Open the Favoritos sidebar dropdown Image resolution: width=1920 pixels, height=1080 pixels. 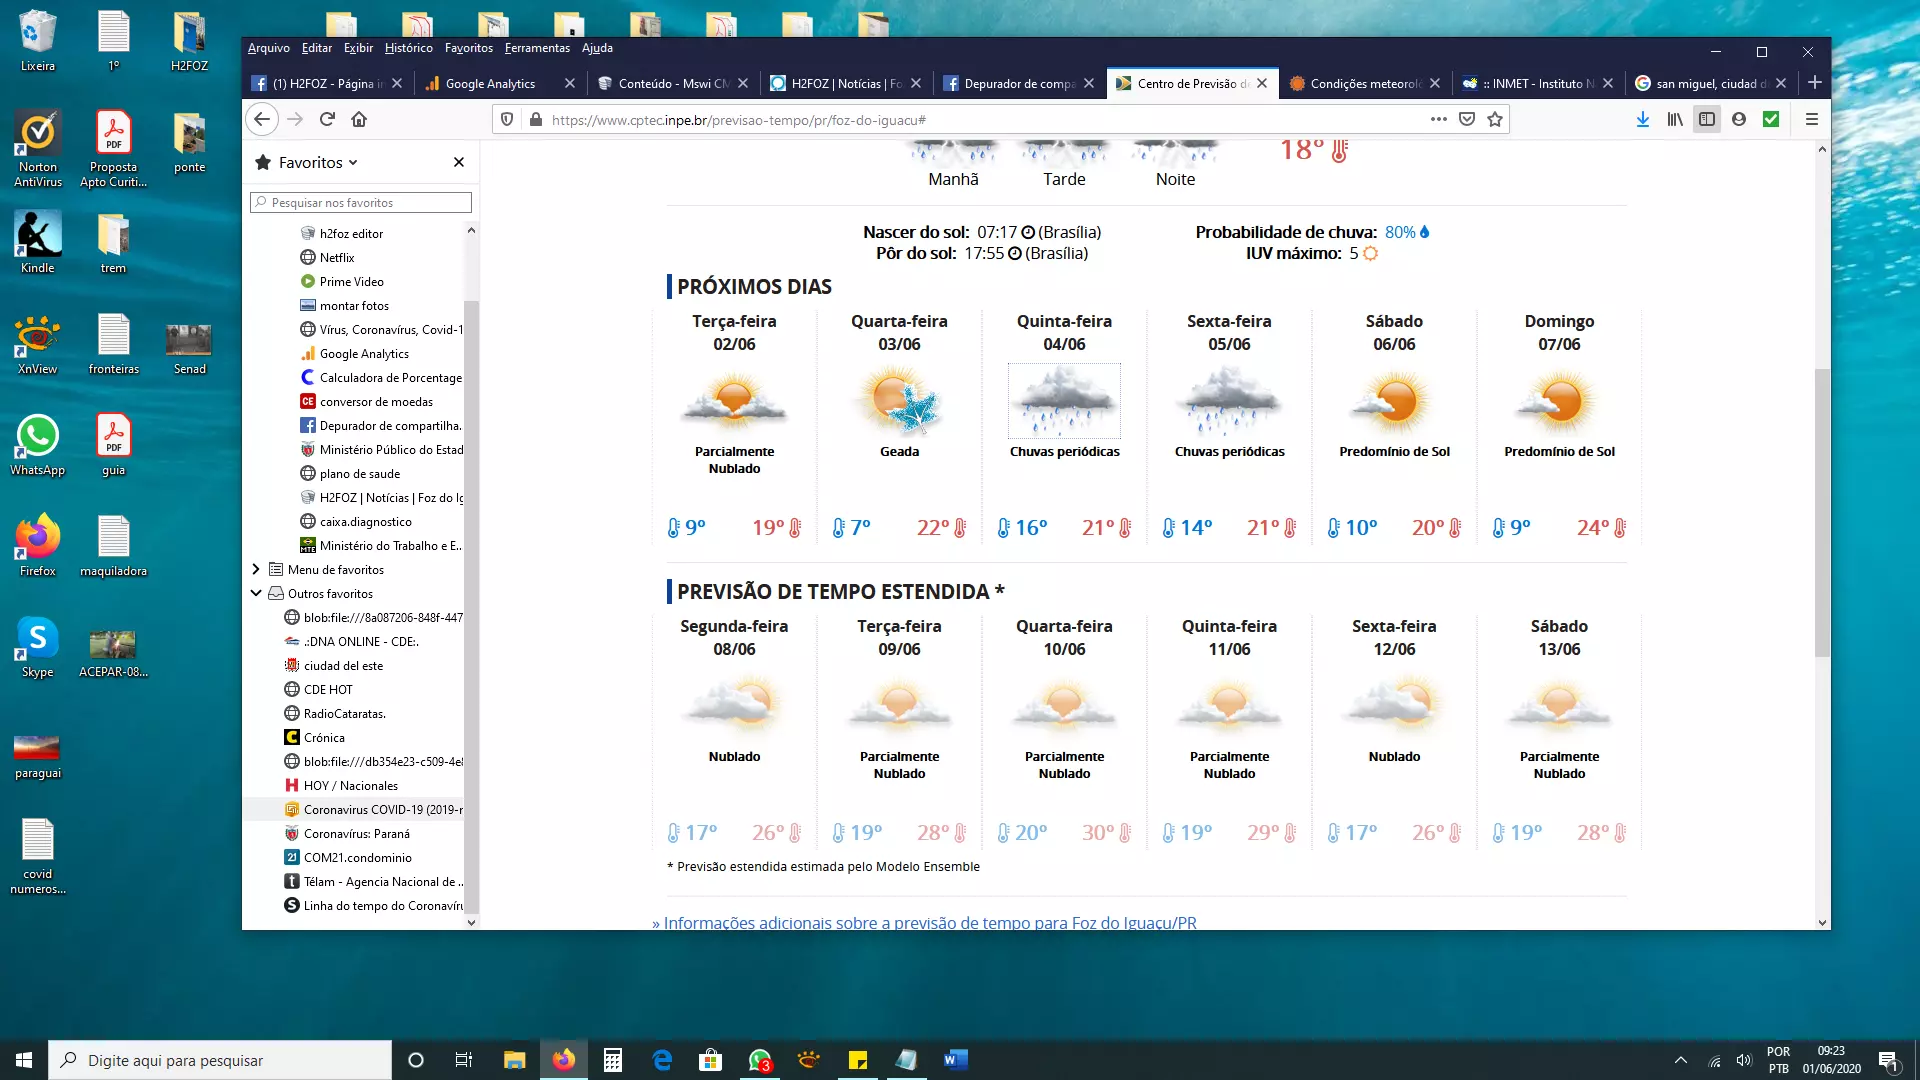click(317, 162)
